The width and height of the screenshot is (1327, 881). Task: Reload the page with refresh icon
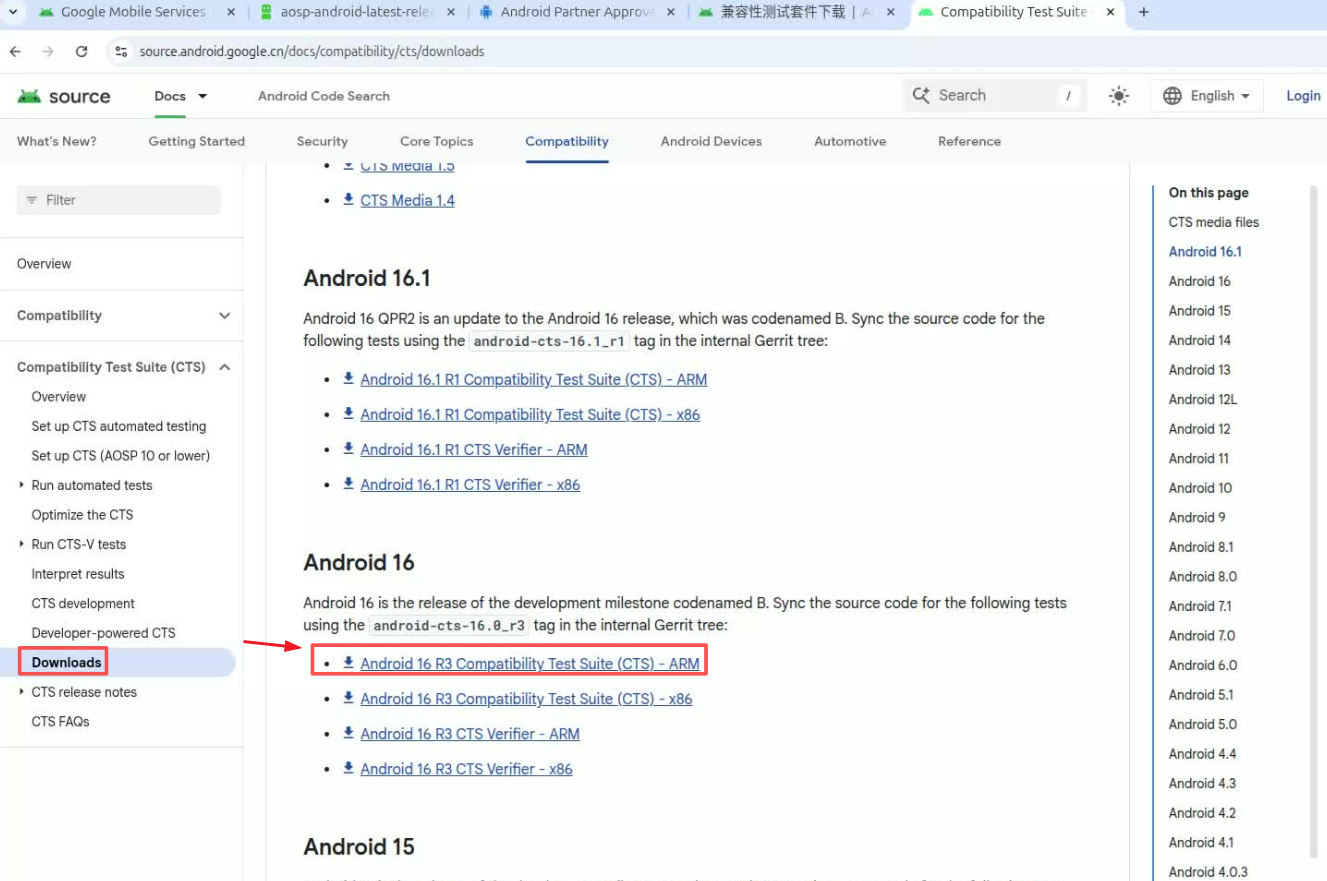82,51
